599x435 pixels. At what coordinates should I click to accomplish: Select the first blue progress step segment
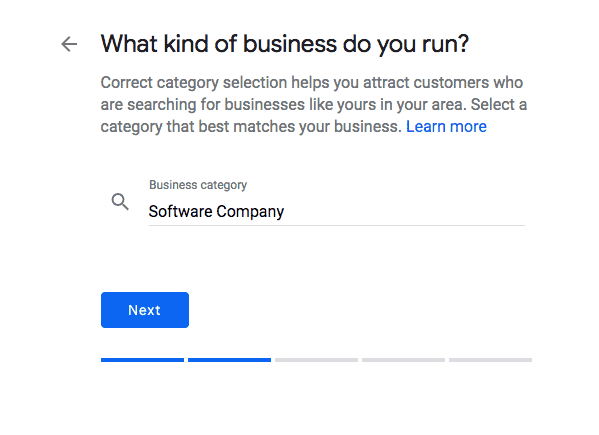(142, 360)
